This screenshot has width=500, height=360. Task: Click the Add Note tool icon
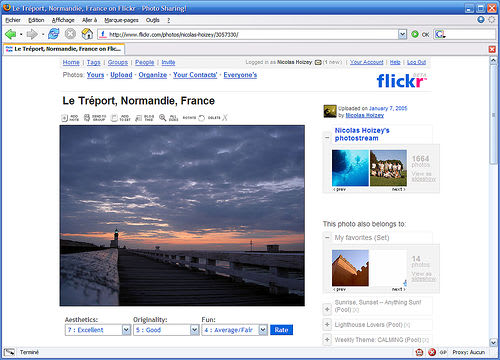point(64,118)
